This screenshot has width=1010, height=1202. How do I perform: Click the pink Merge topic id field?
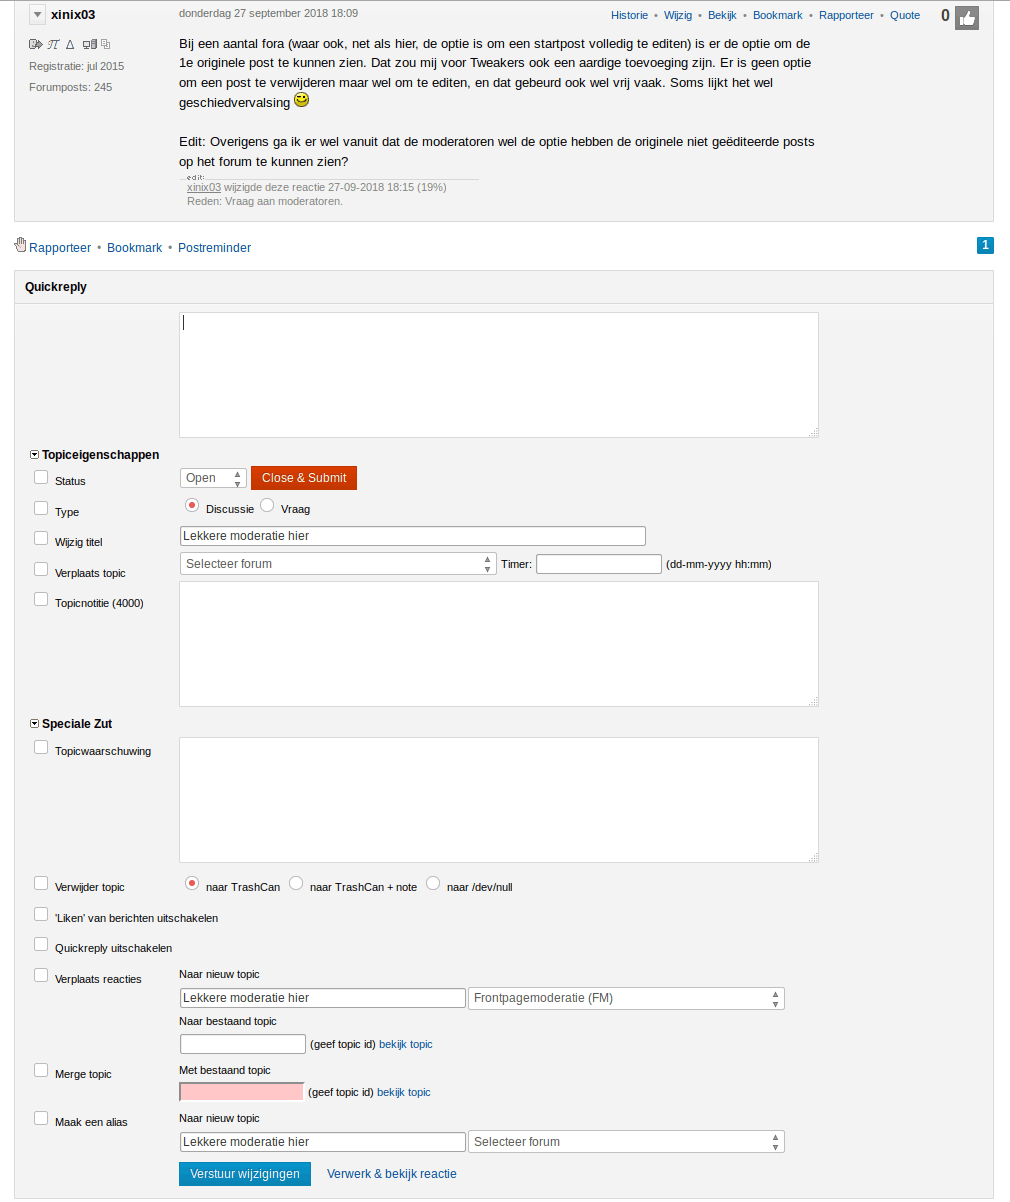242,1092
